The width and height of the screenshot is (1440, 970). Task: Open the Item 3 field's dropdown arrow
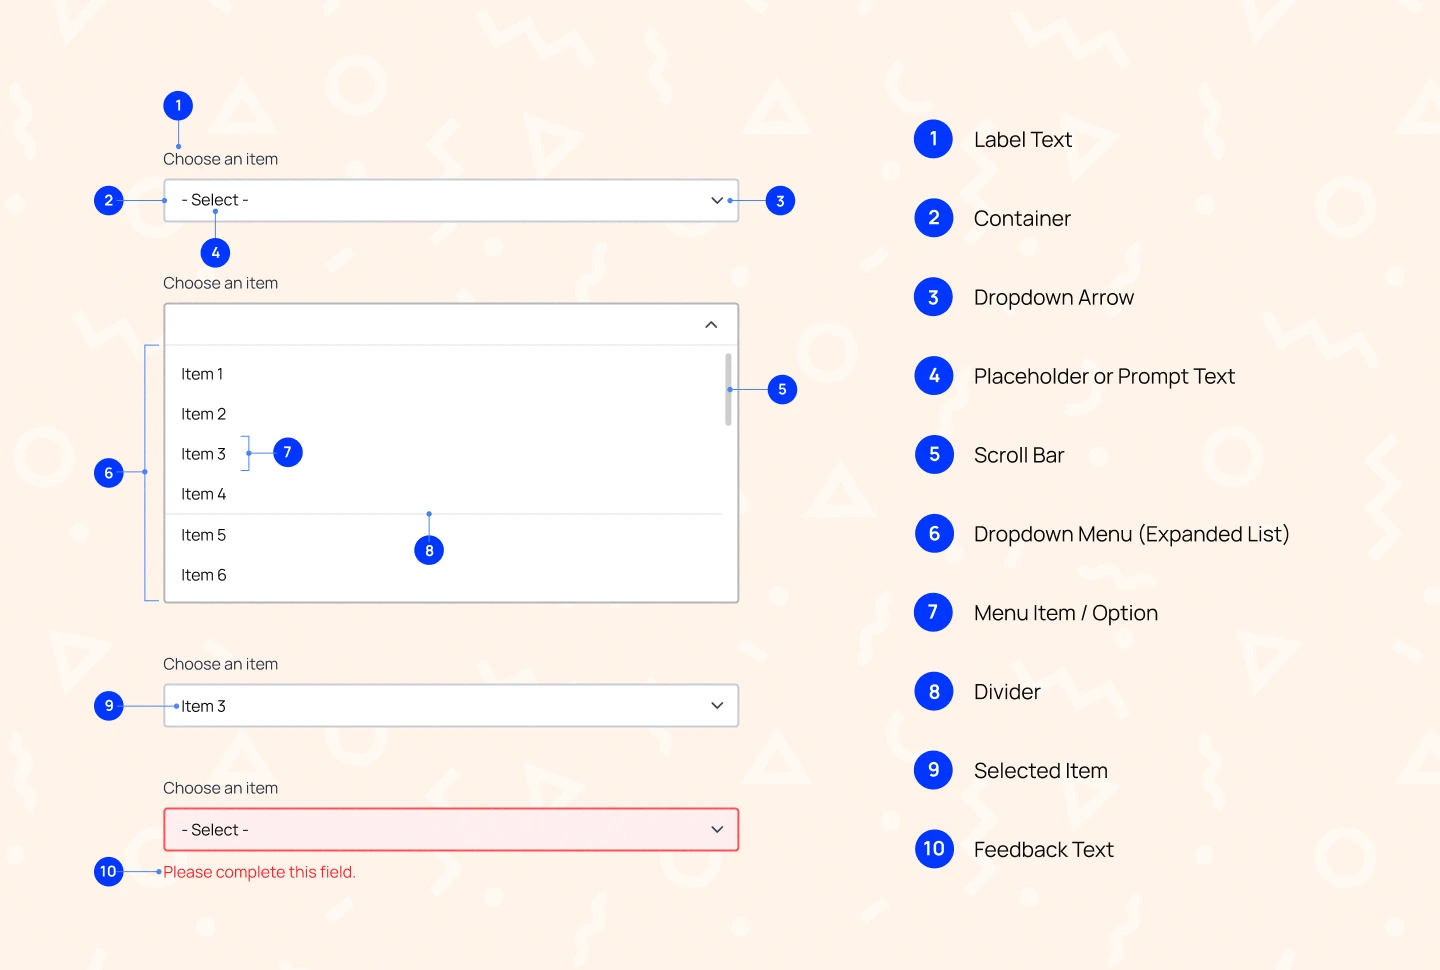[716, 705]
